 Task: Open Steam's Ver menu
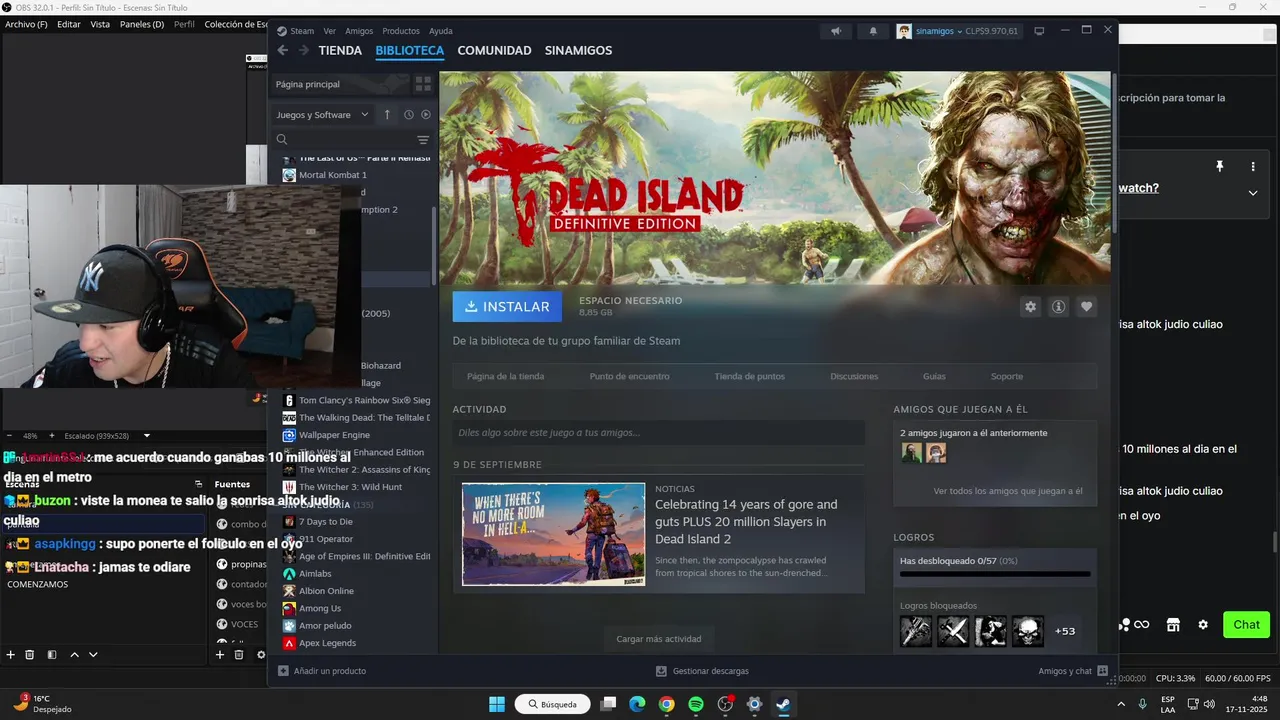[330, 31]
